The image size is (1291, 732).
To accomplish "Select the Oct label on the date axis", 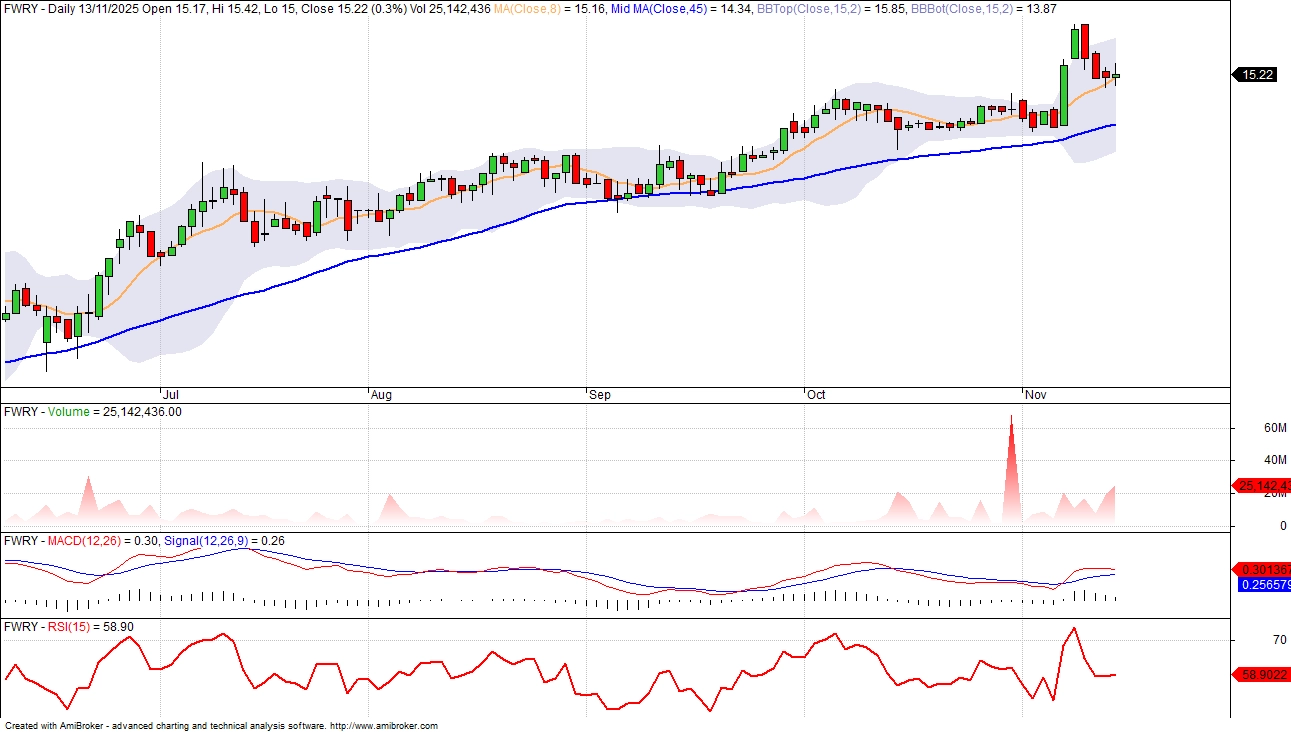I will click(x=816, y=395).
